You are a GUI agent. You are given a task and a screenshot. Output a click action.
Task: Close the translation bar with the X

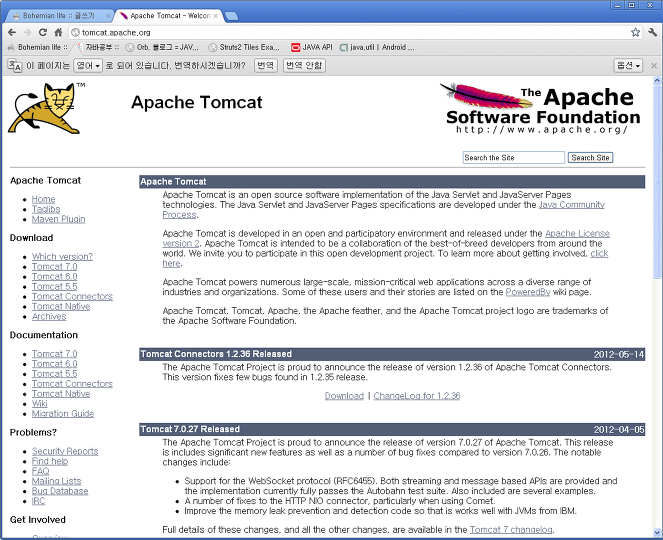pyautogui.click(x=654, y=66)
